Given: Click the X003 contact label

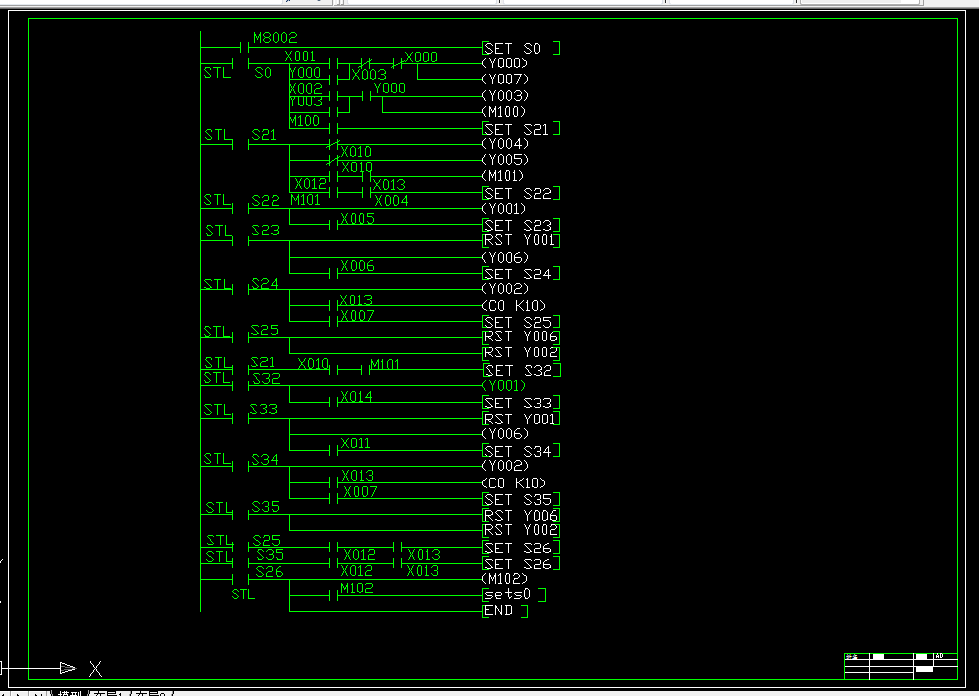Looking at the screenshot, I should 369,75.
